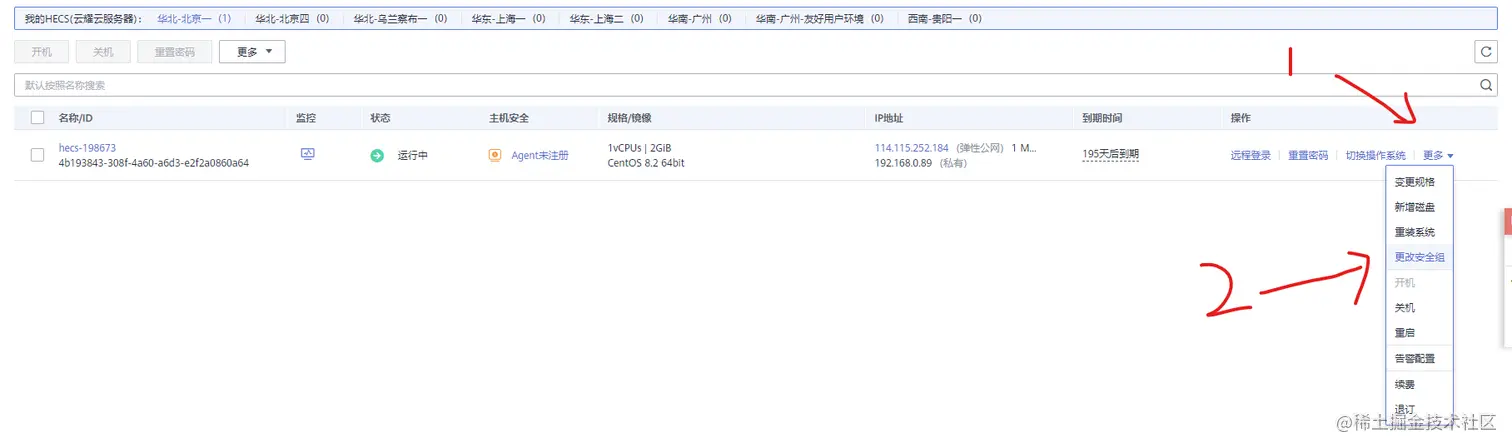Click the CentOS 8.2 64bit image text

(x=646, y=163)
